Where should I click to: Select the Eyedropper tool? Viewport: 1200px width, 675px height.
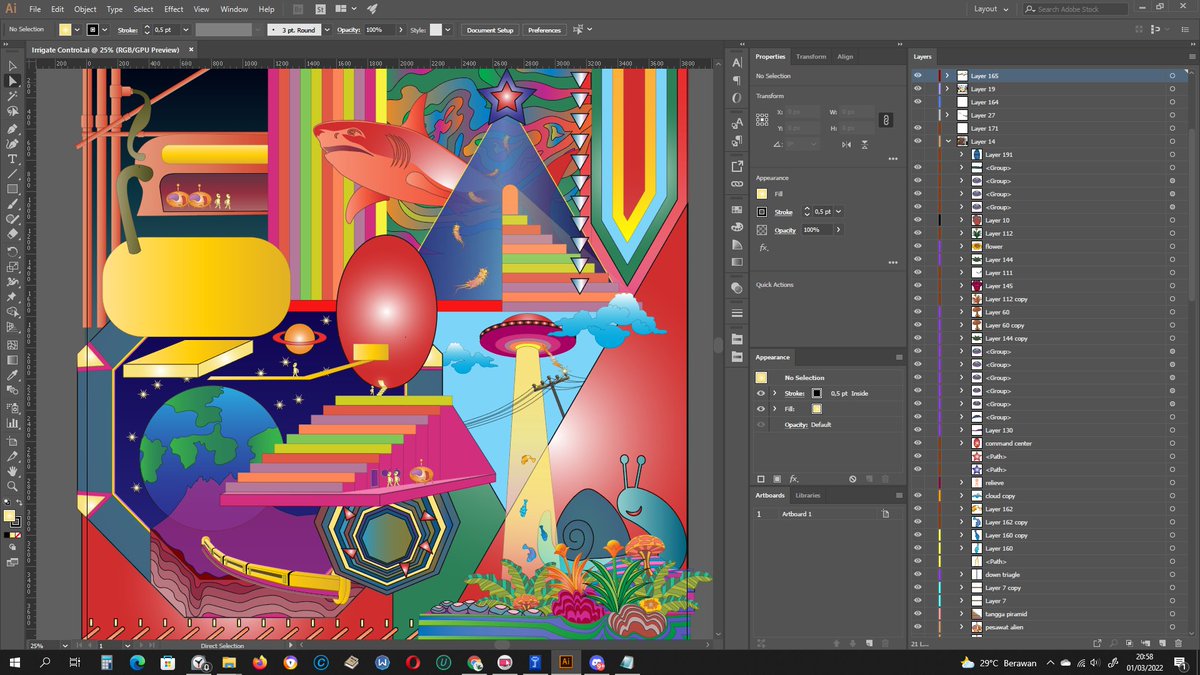click(13, 376)
